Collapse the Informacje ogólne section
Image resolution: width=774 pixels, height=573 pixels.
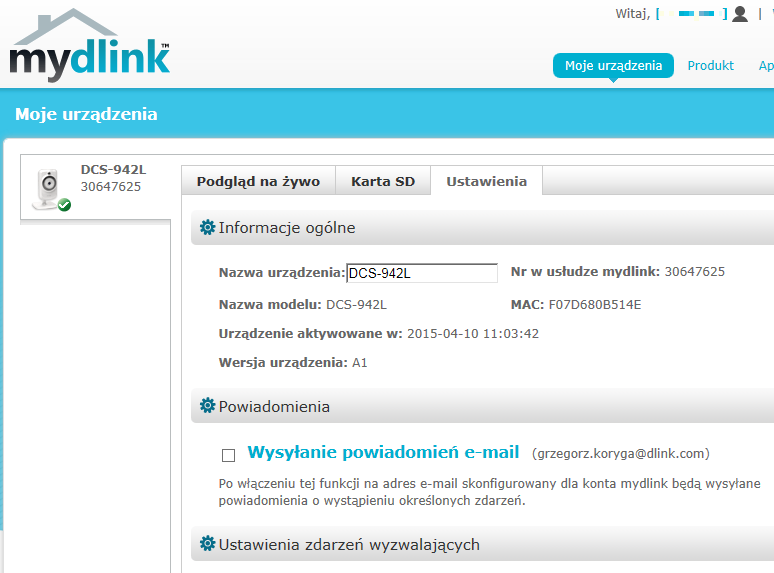(x=483, y=228)
